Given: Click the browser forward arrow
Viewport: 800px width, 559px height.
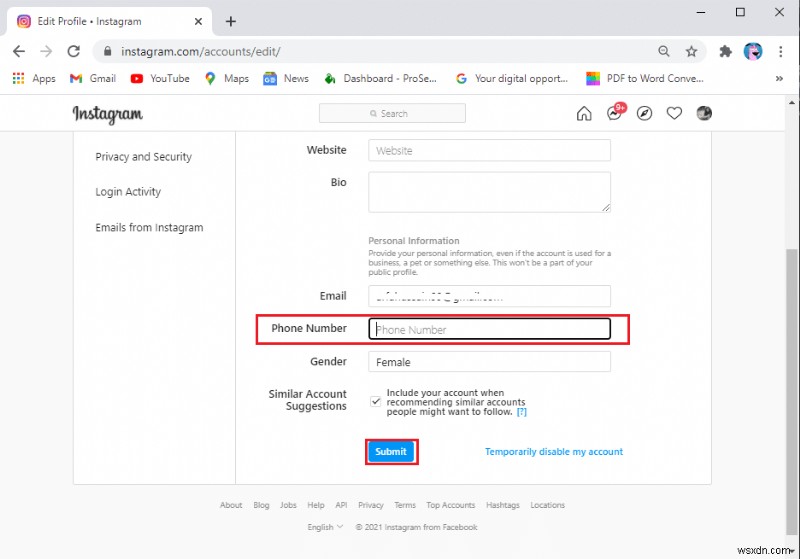Looking at the screenshot, I should (x=46, y=51).
